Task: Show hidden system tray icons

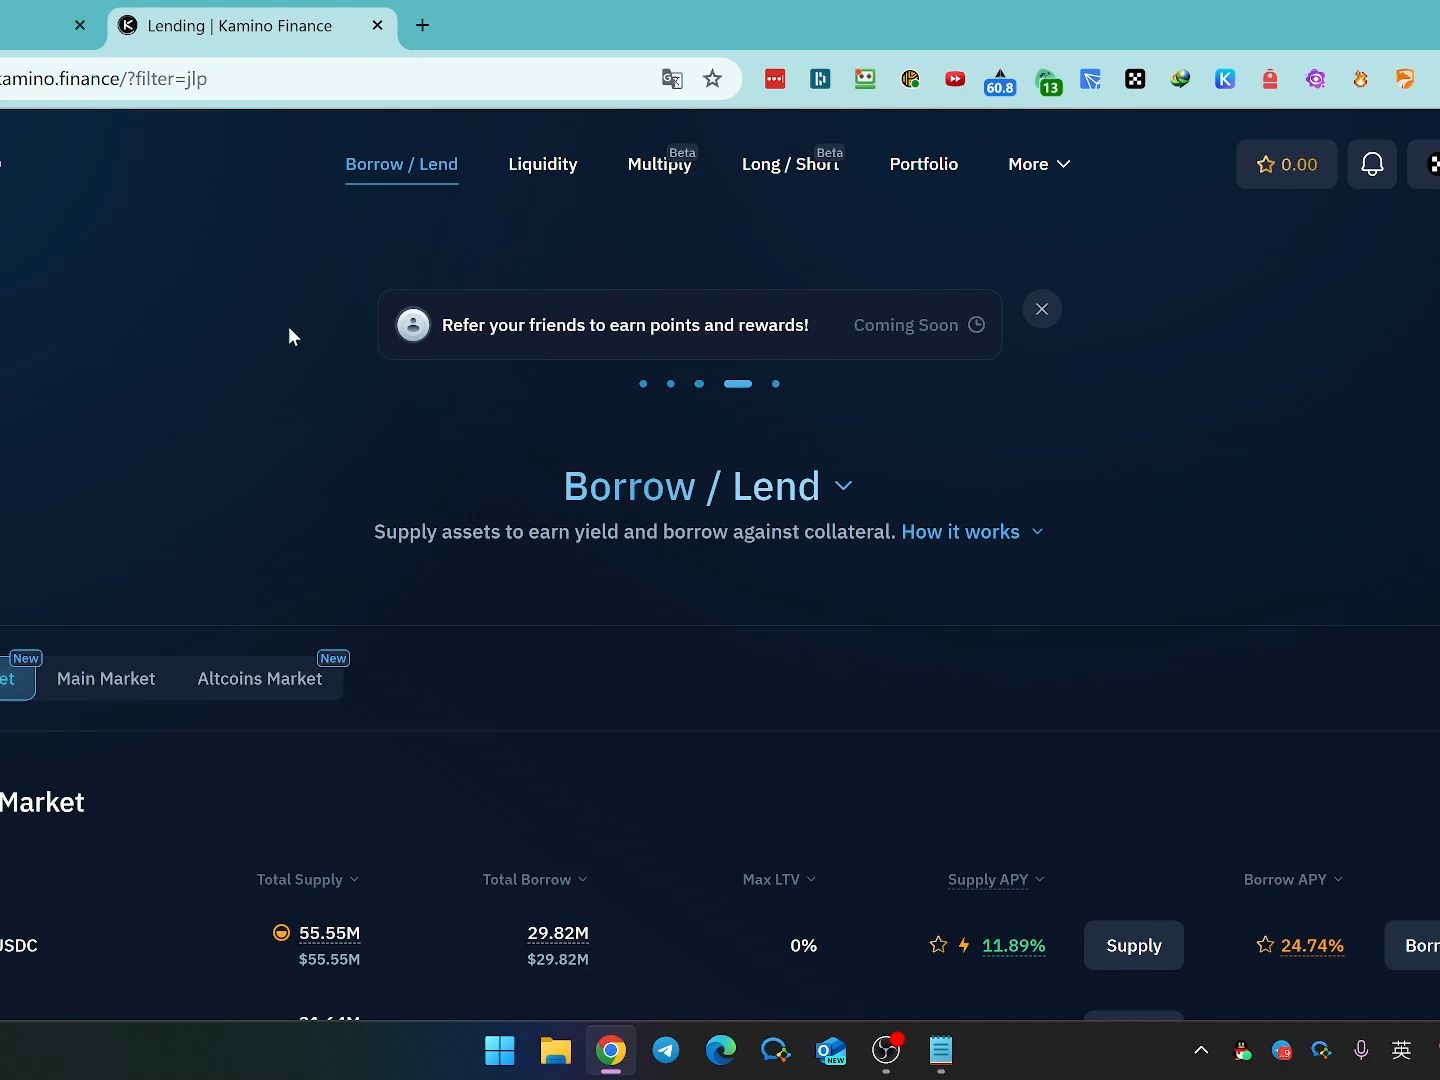Action: (1201, 1050)
